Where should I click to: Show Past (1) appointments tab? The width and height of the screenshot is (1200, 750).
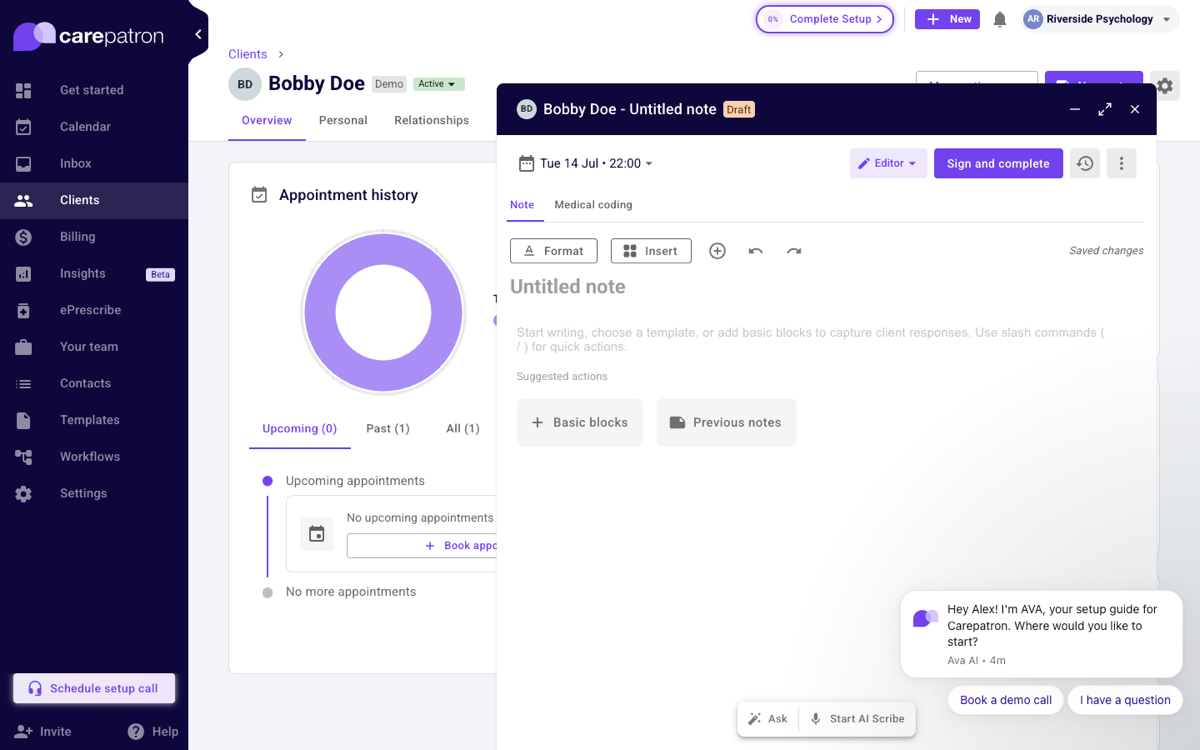point(388,429)
